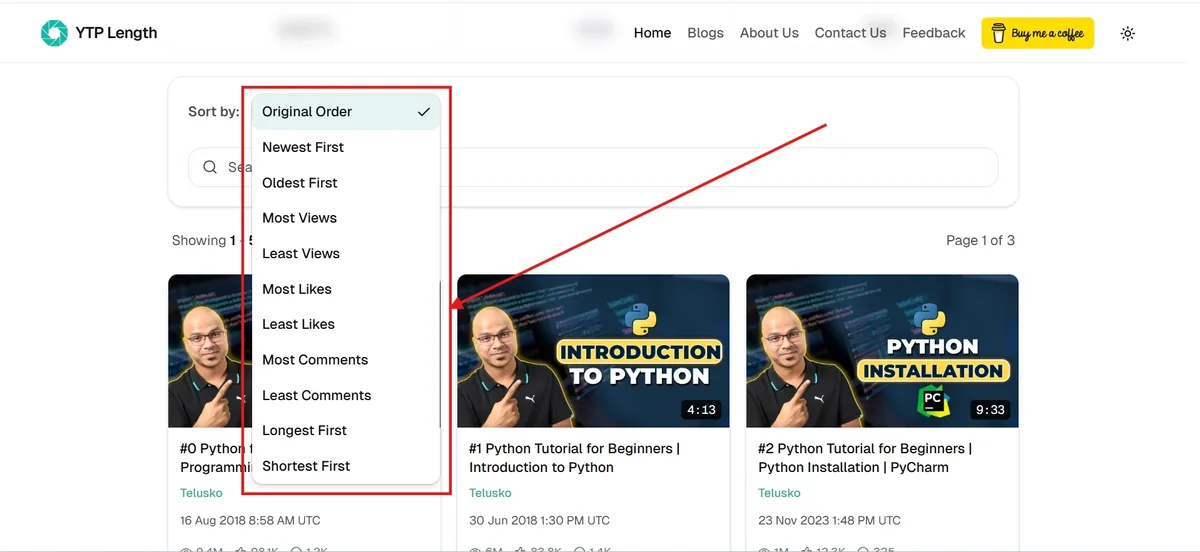Select Original Order sort option

tap(345, 112)
